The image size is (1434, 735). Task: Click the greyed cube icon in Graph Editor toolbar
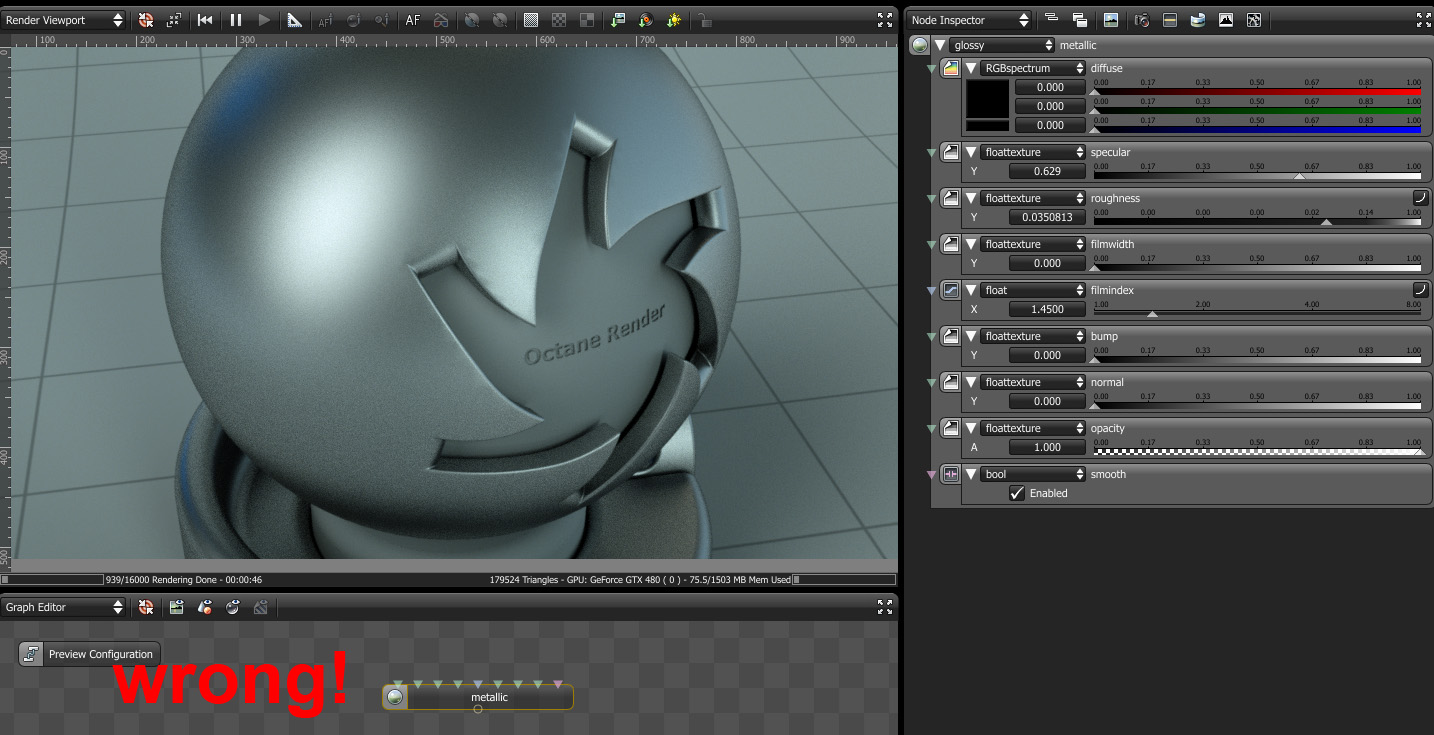261,607
